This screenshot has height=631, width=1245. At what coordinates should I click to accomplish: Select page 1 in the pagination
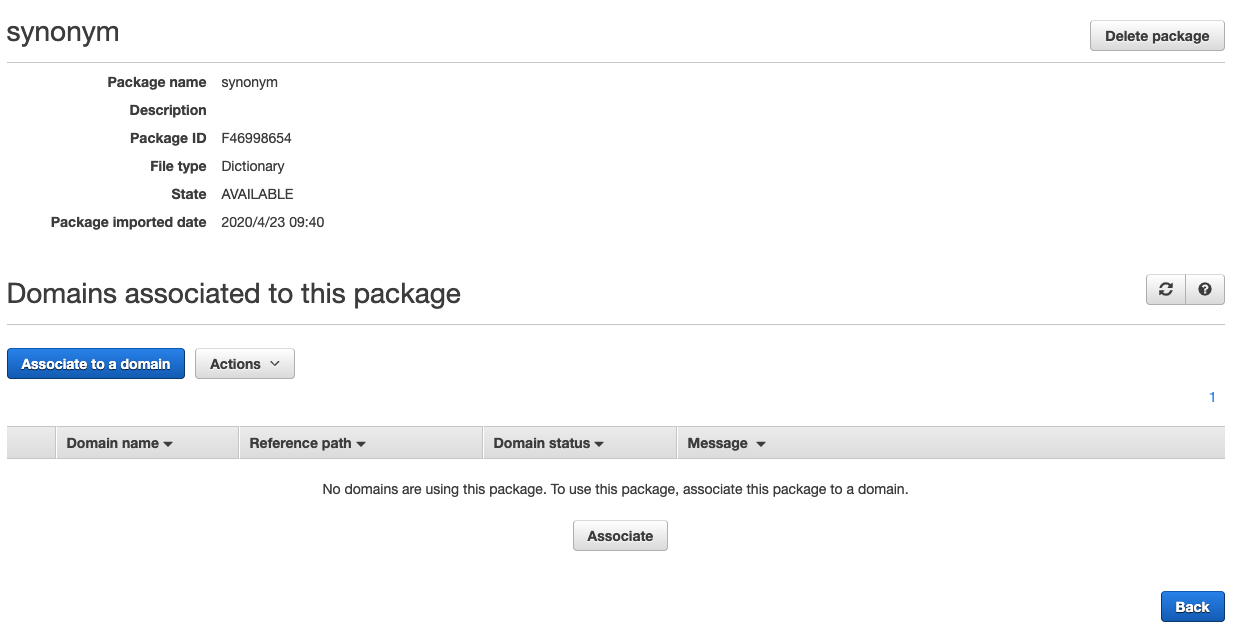[x=1212, y=397]
